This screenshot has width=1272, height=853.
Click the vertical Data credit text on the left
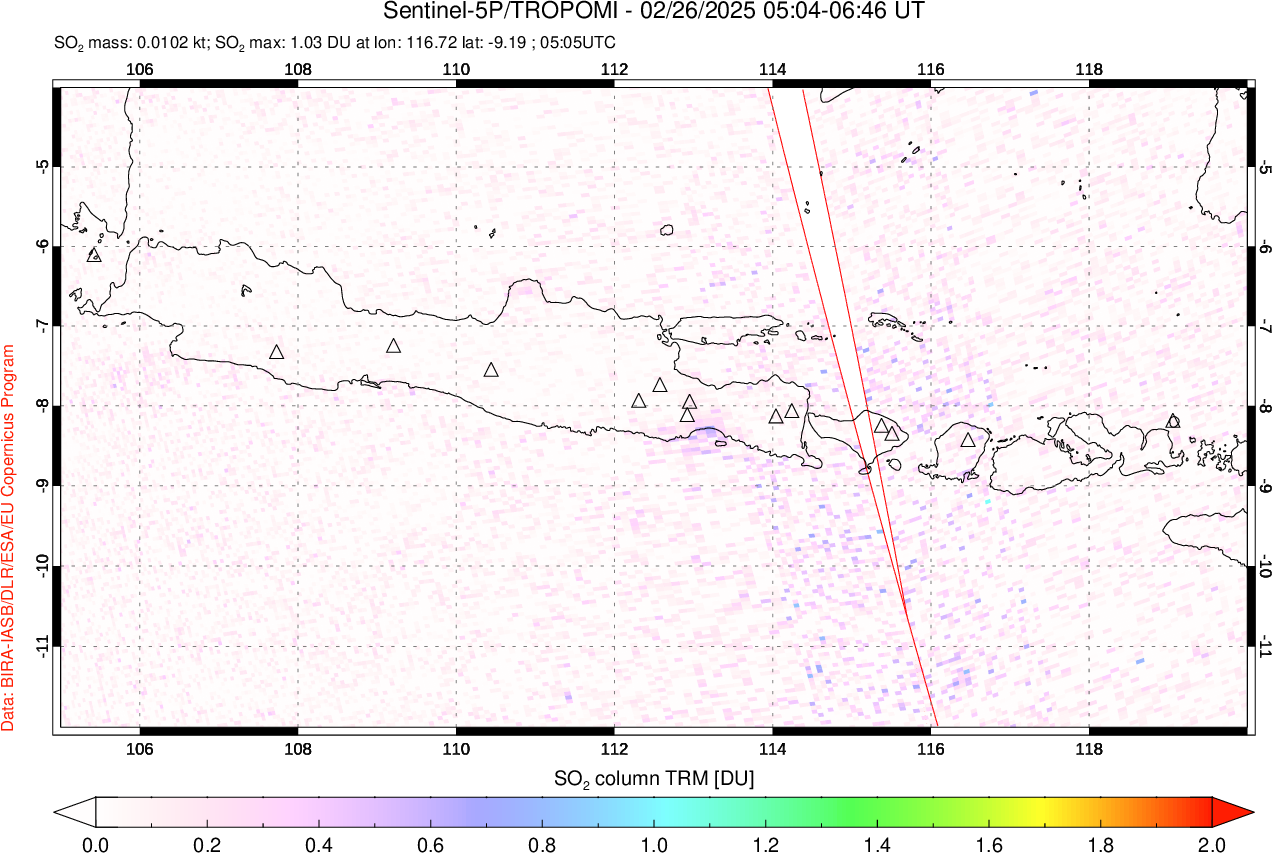8,537
